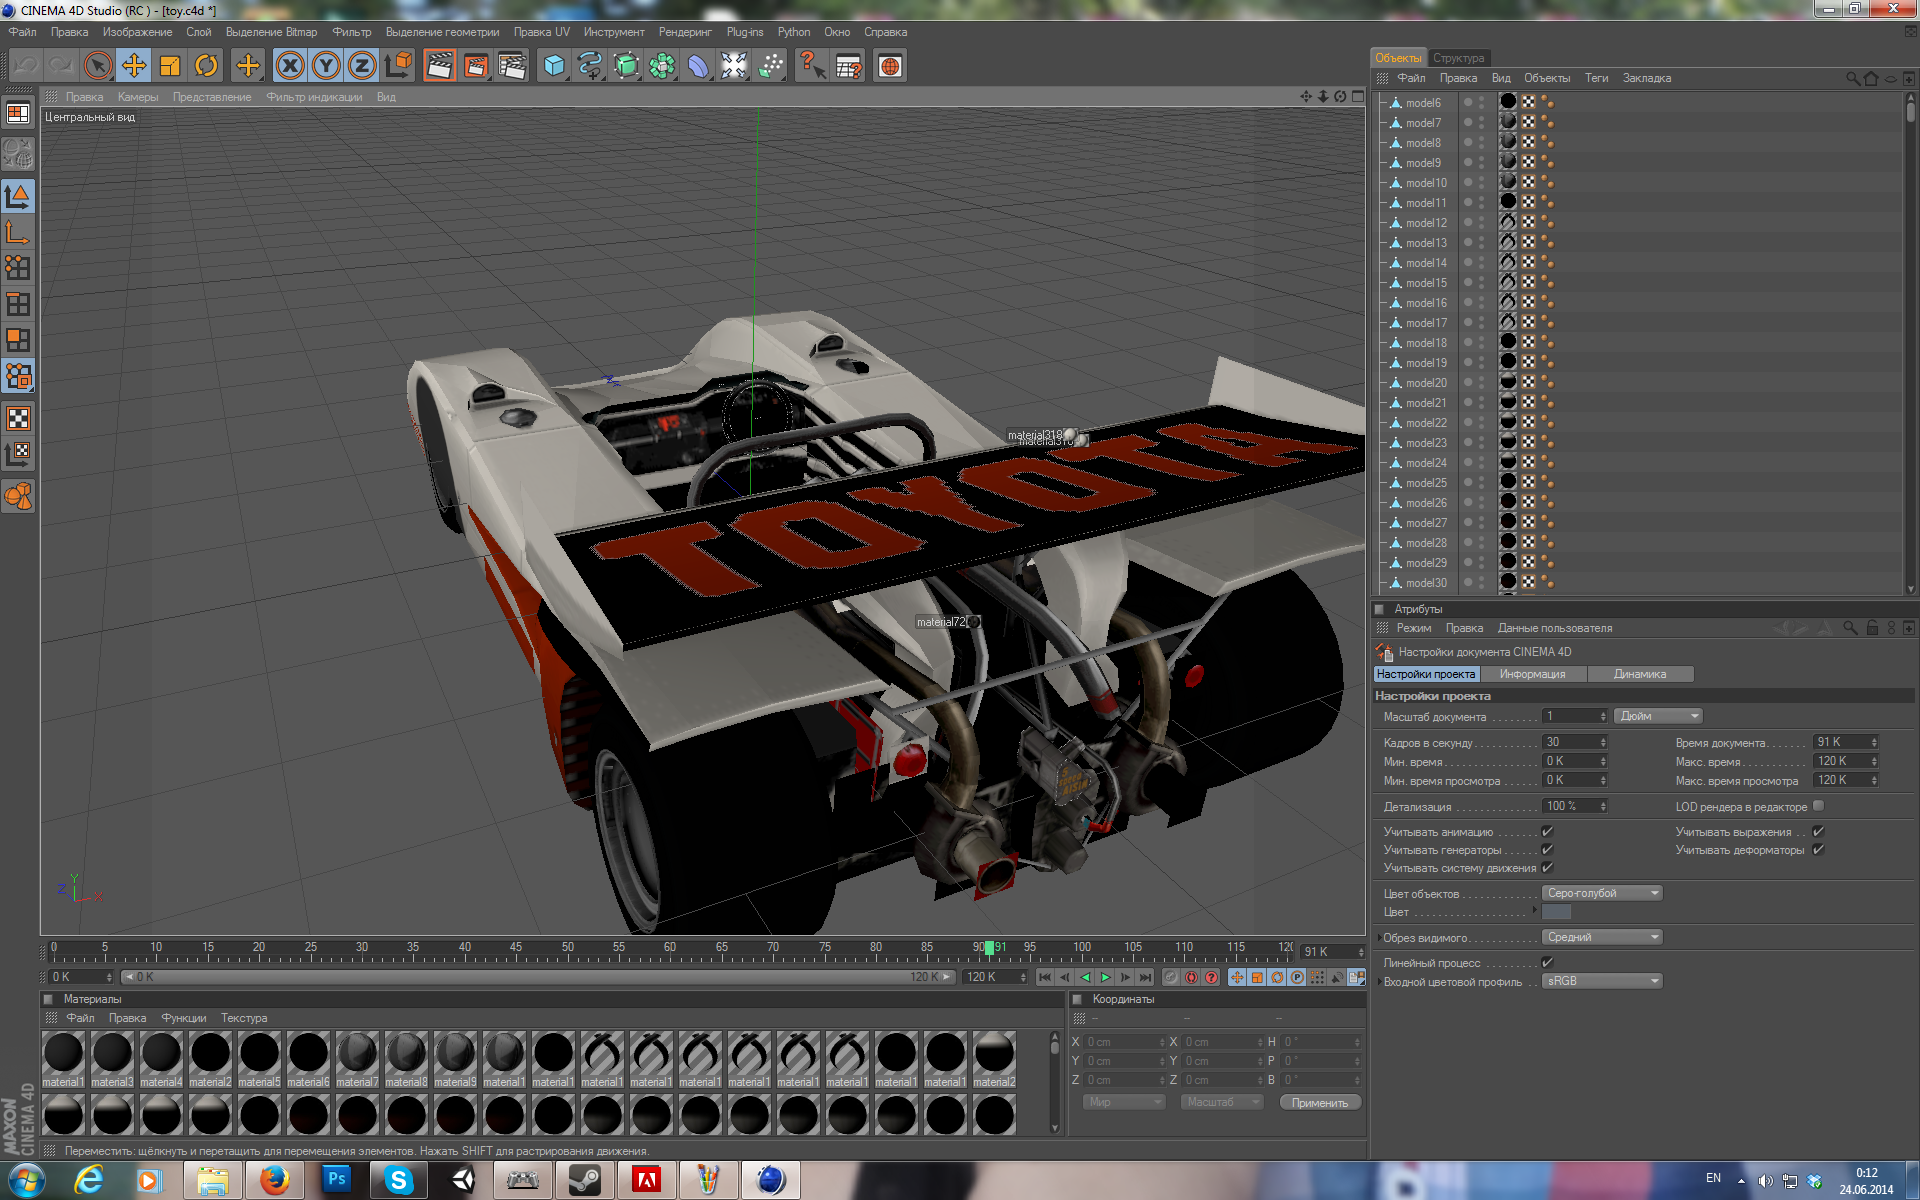Open Функции in Materials panel
Viewport: 1920px width, 1200px height.
click(x=184, y=1018)
